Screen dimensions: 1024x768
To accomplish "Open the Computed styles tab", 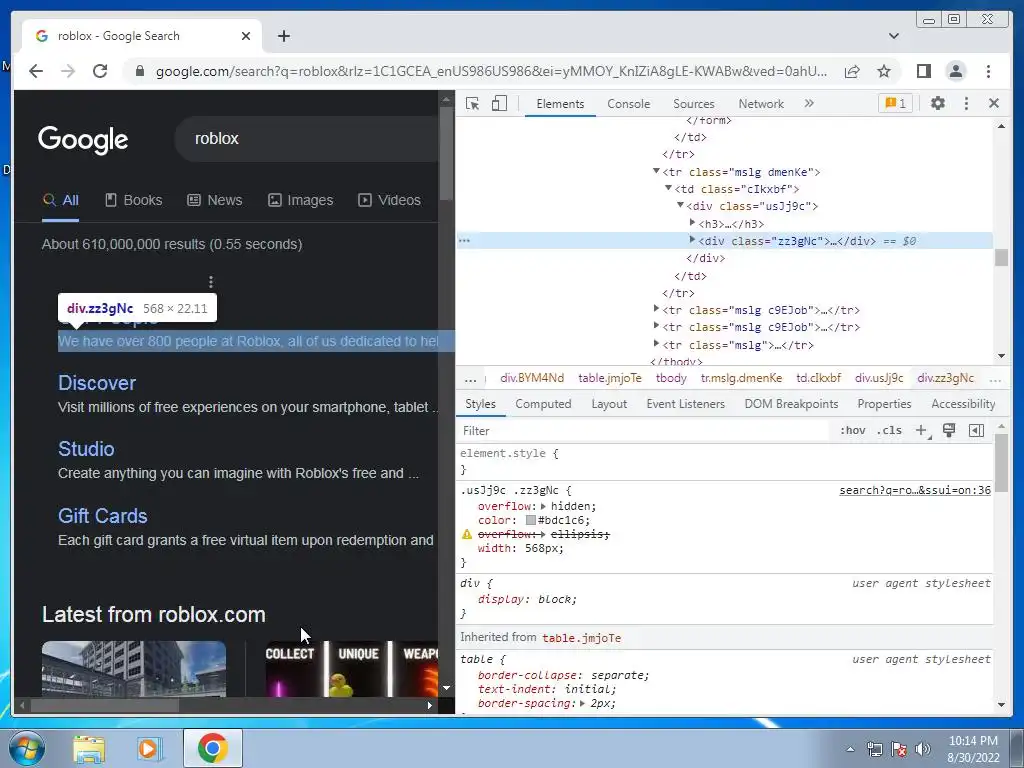I will [x=543, y=404].
